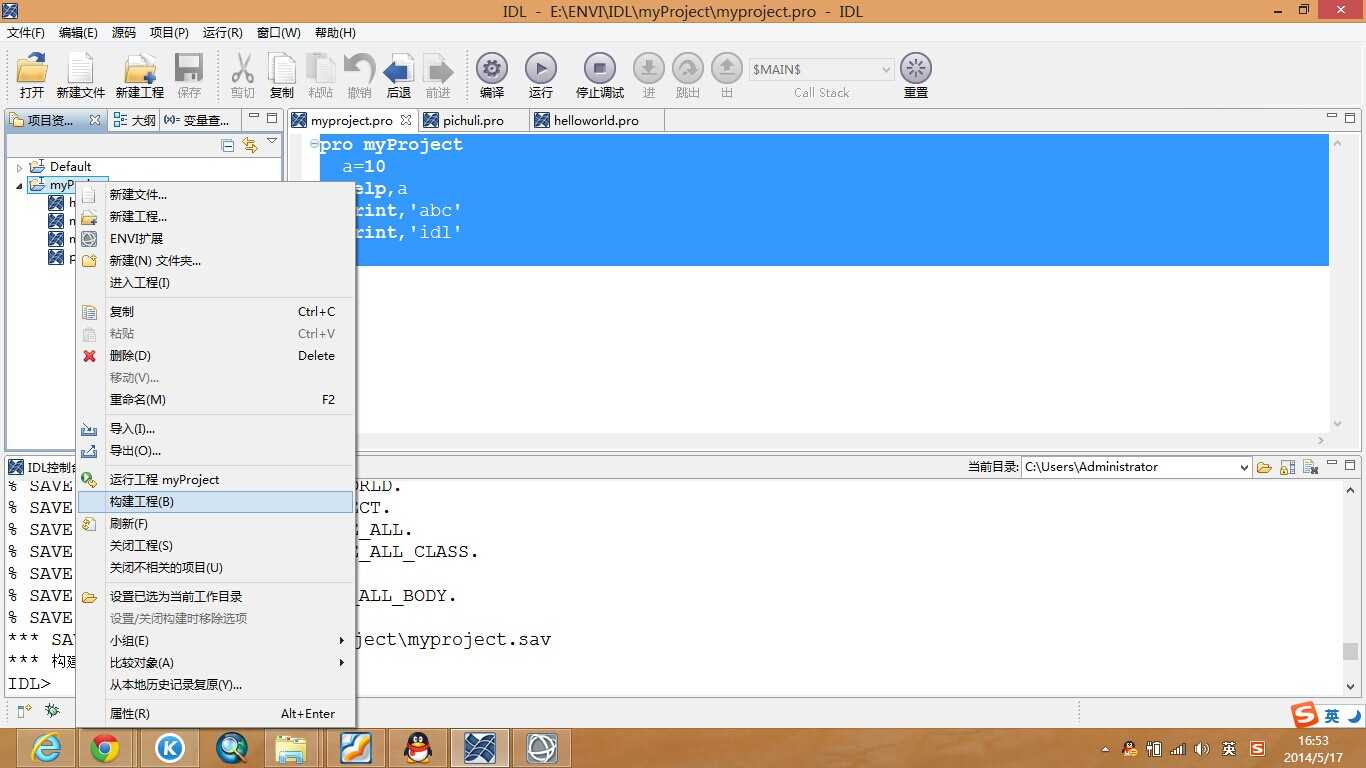Open the $MAIN$ Call Stack dropdown

click(886, 69)
